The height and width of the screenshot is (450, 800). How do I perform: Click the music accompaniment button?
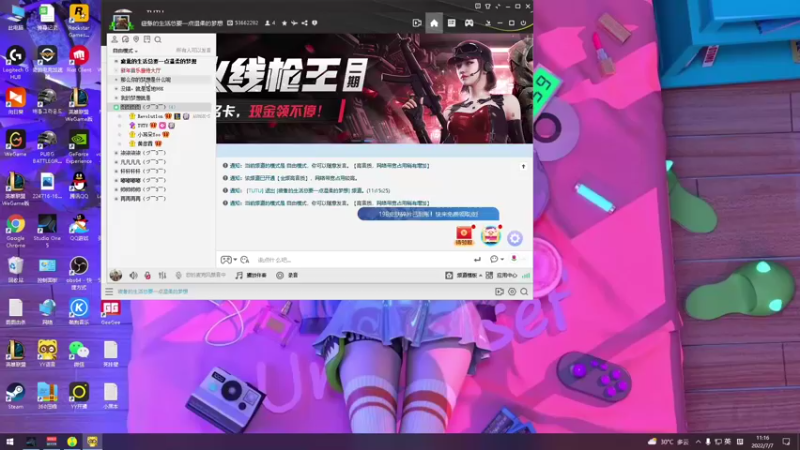pyautogui.click(x=251, y=276)
